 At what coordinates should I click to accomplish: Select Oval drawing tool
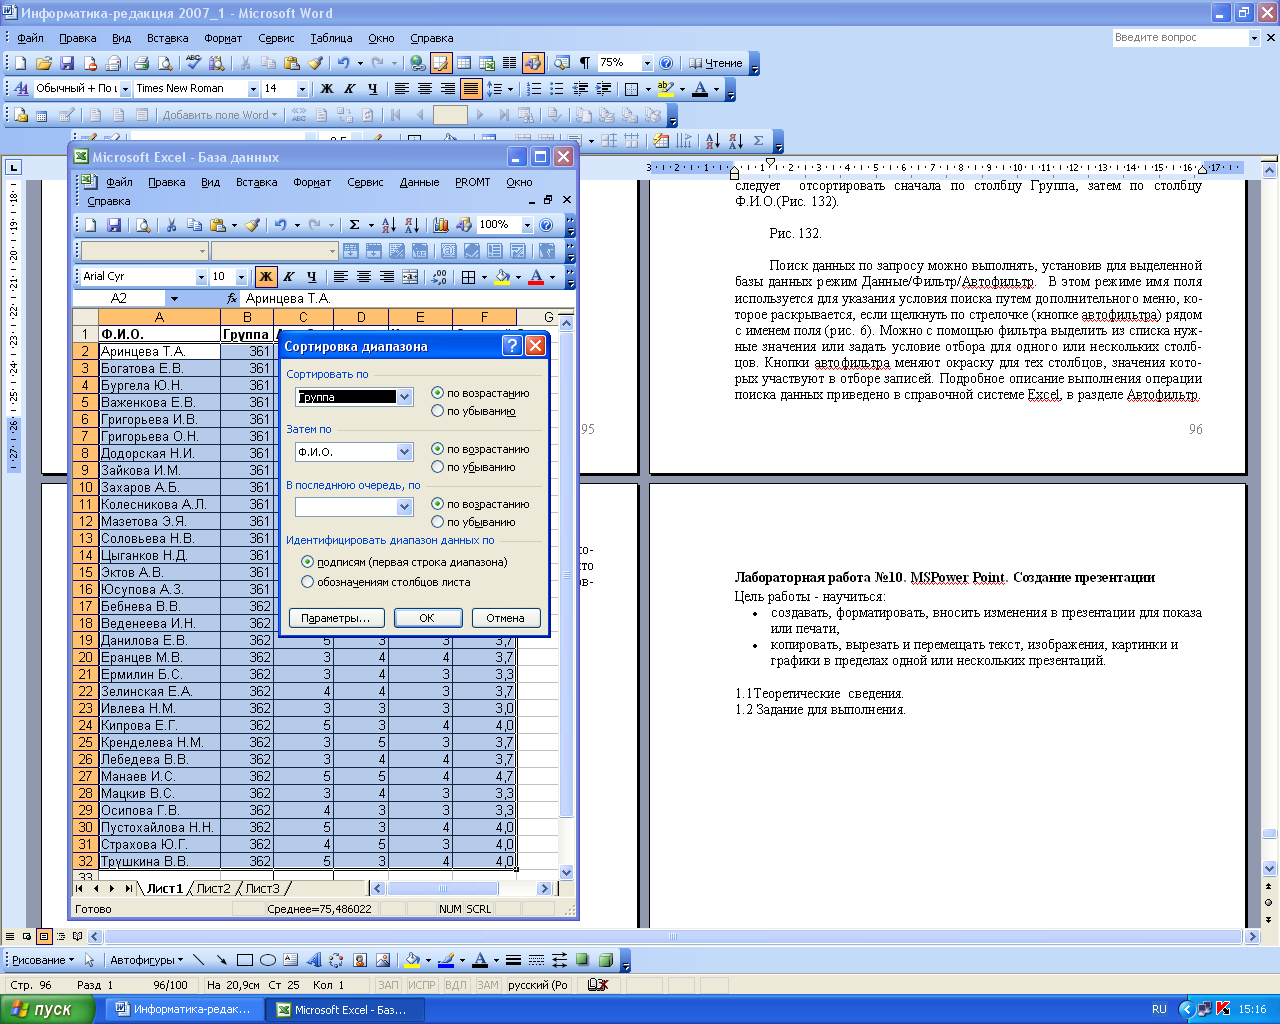coord(268,960)
